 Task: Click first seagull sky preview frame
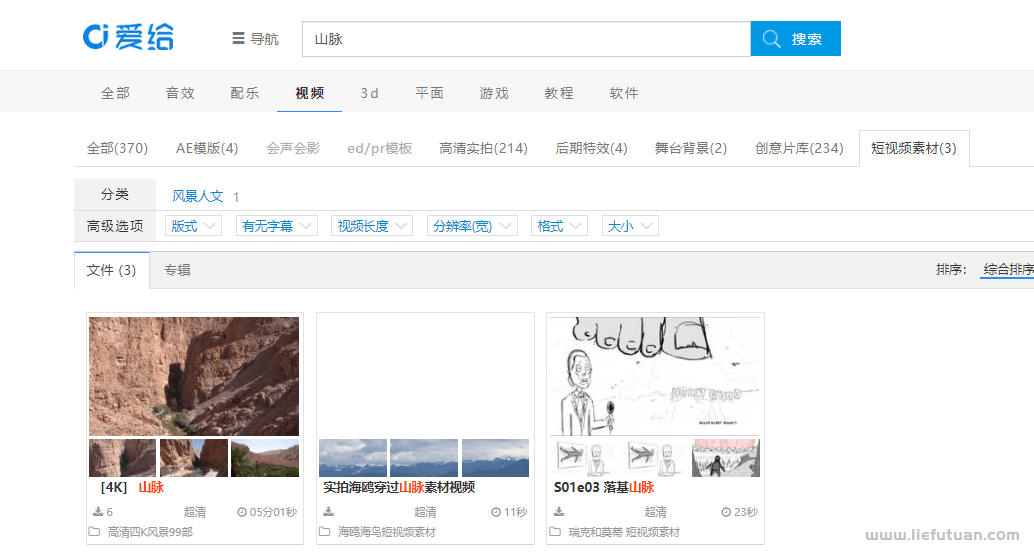click(x=353, y=458)
